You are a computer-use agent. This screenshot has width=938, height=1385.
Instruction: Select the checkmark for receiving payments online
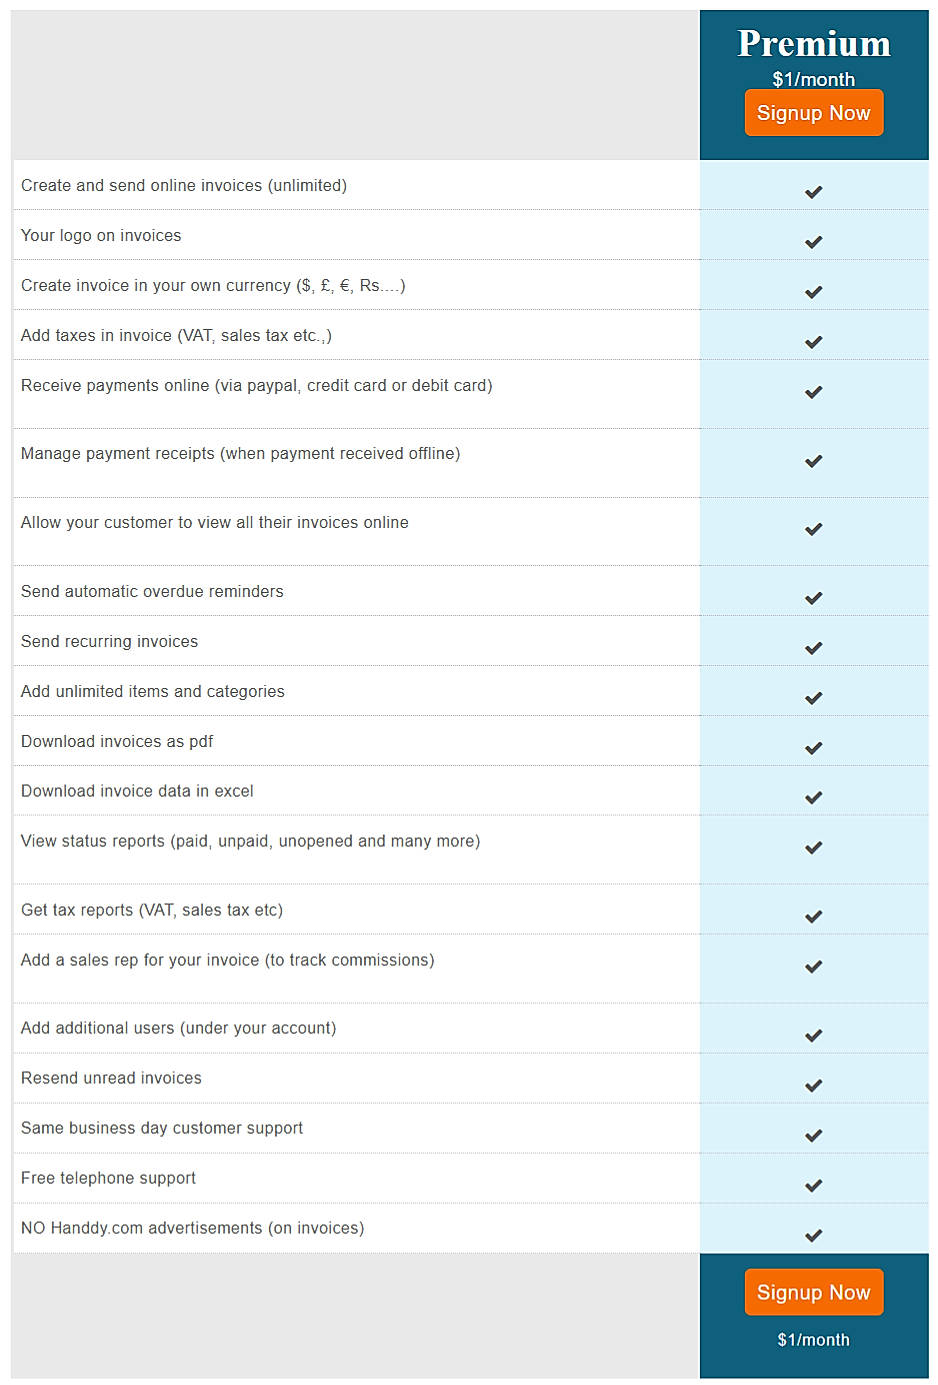813,392
